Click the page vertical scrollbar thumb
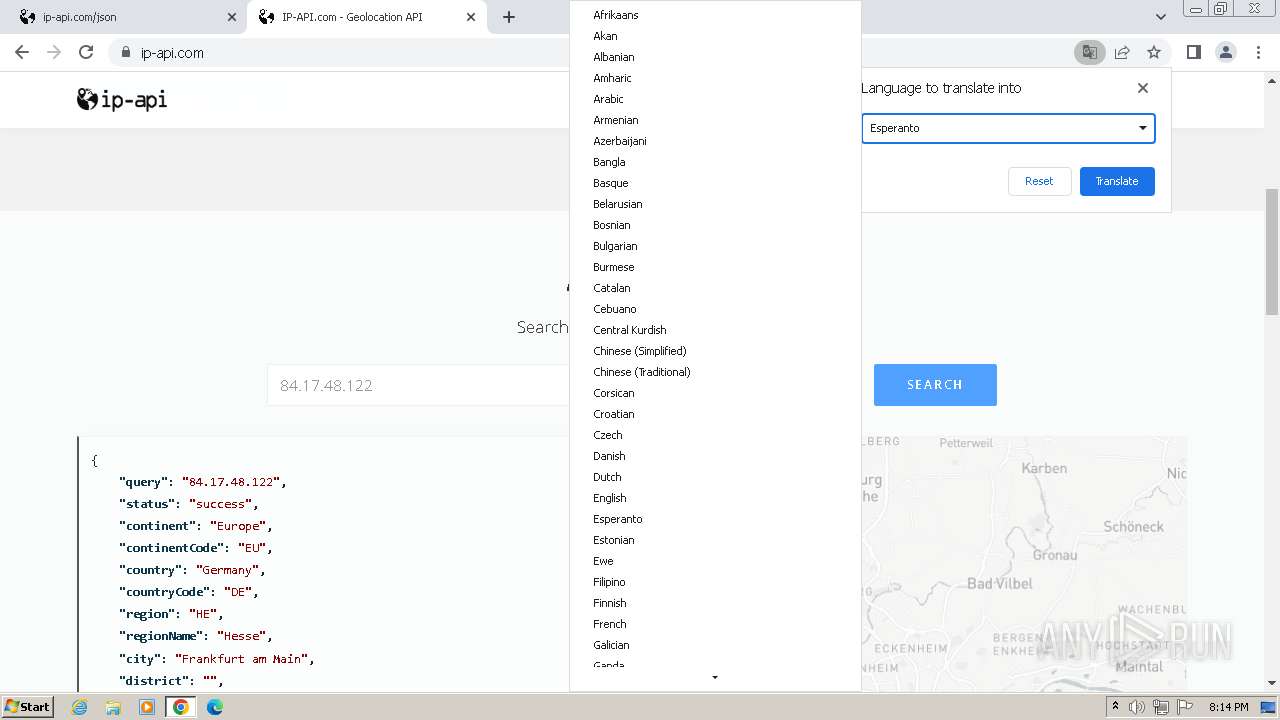 1272,252
